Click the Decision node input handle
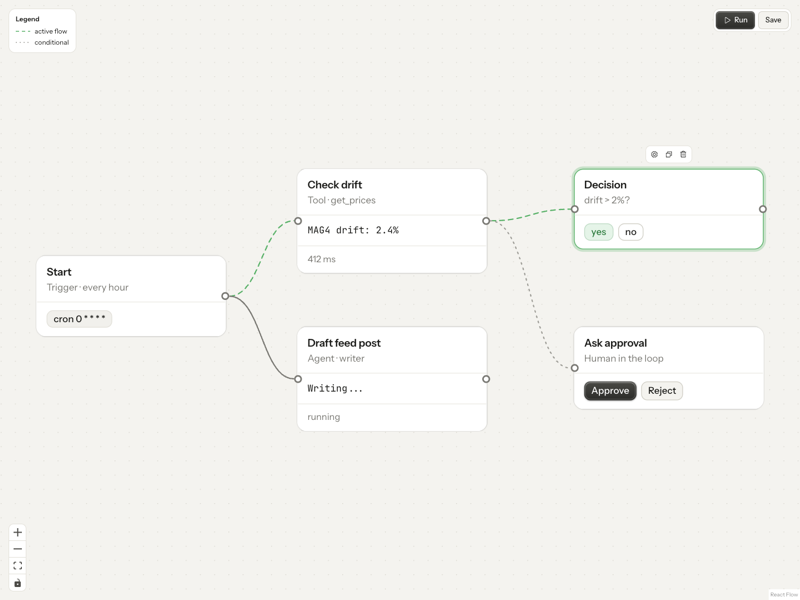 574,209
